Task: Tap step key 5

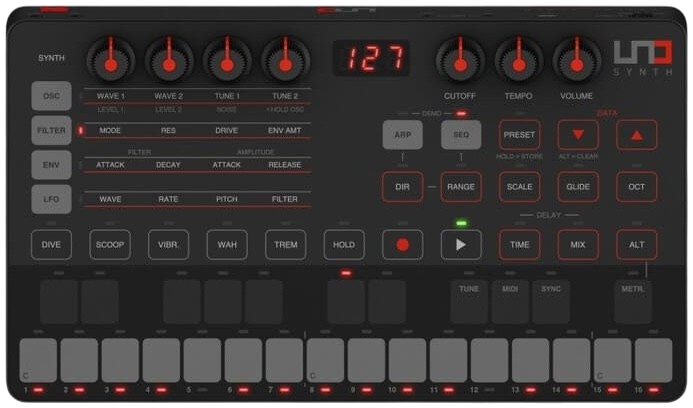Action: click(202, 360)
